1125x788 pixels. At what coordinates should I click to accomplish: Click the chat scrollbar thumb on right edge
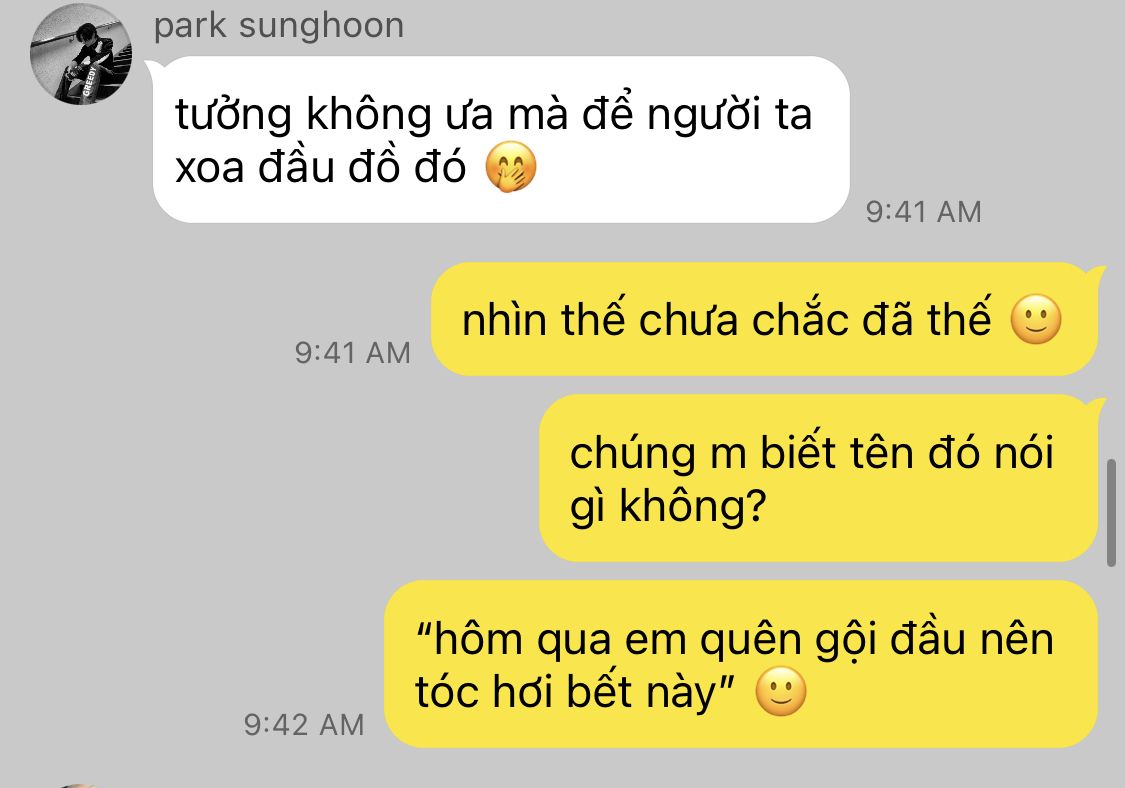[x=1111, y=512]
